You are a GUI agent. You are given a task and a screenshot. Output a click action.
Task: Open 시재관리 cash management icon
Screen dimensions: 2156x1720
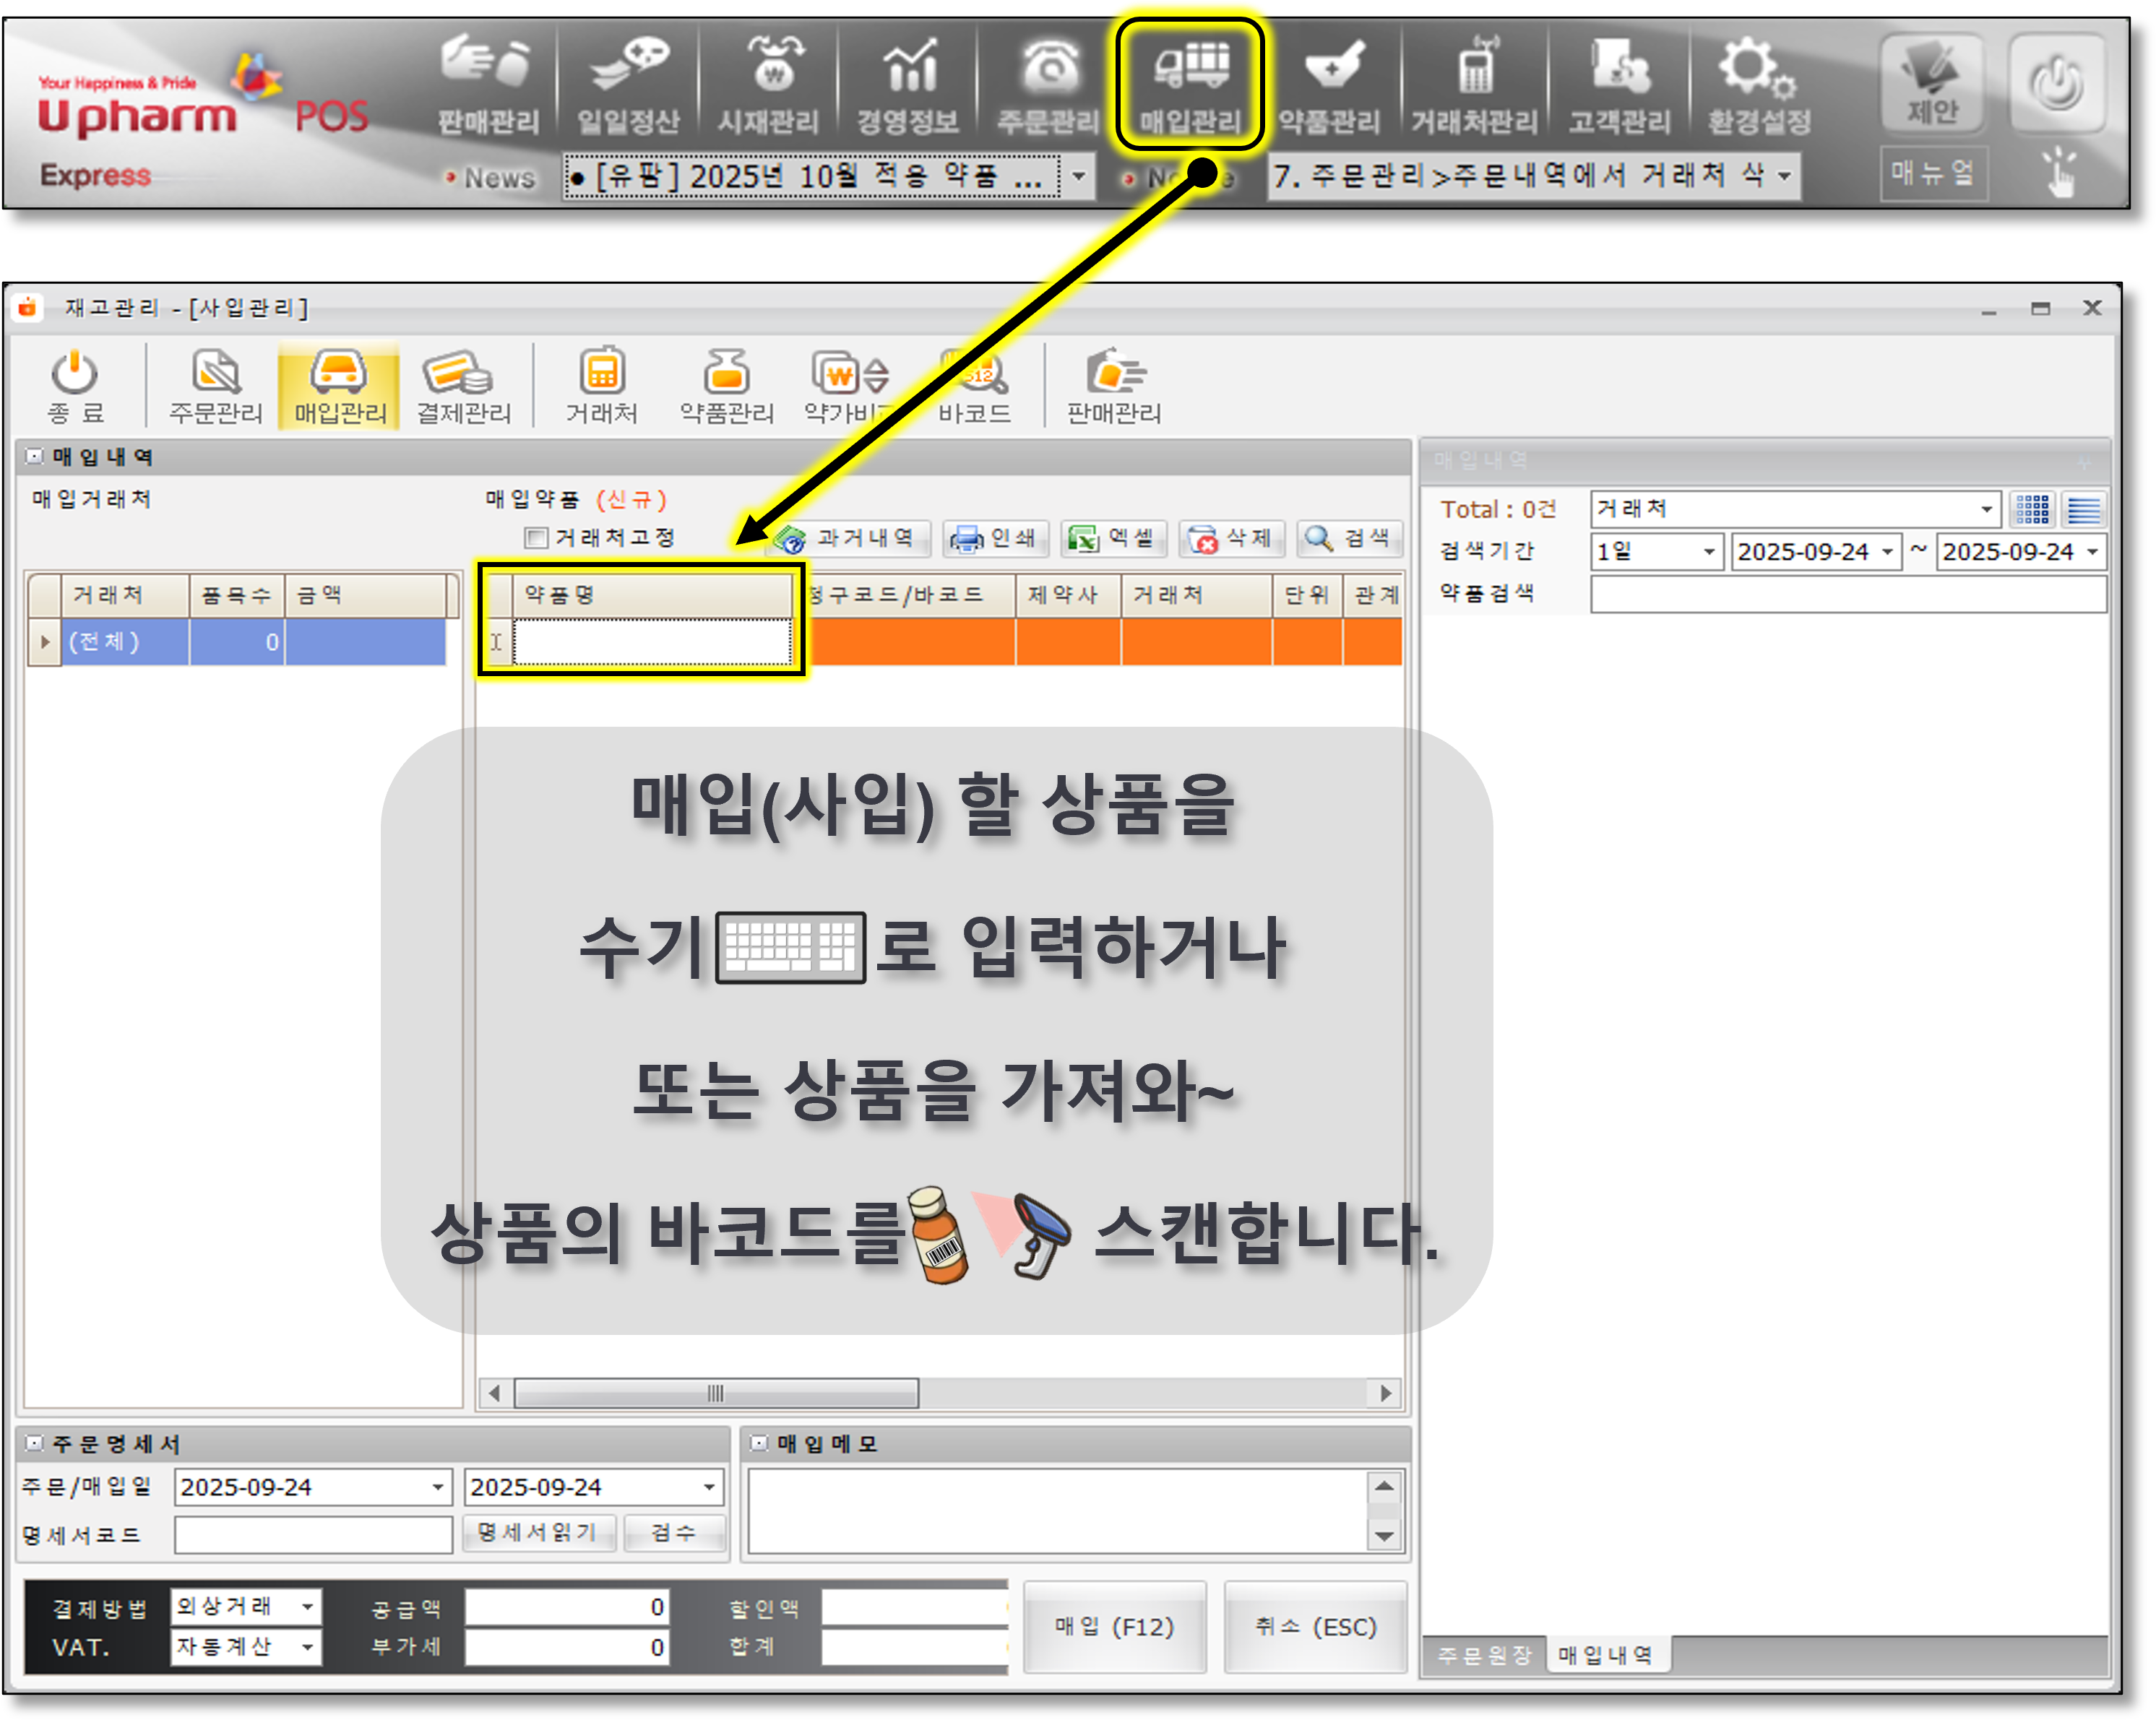tap(768, 88)
